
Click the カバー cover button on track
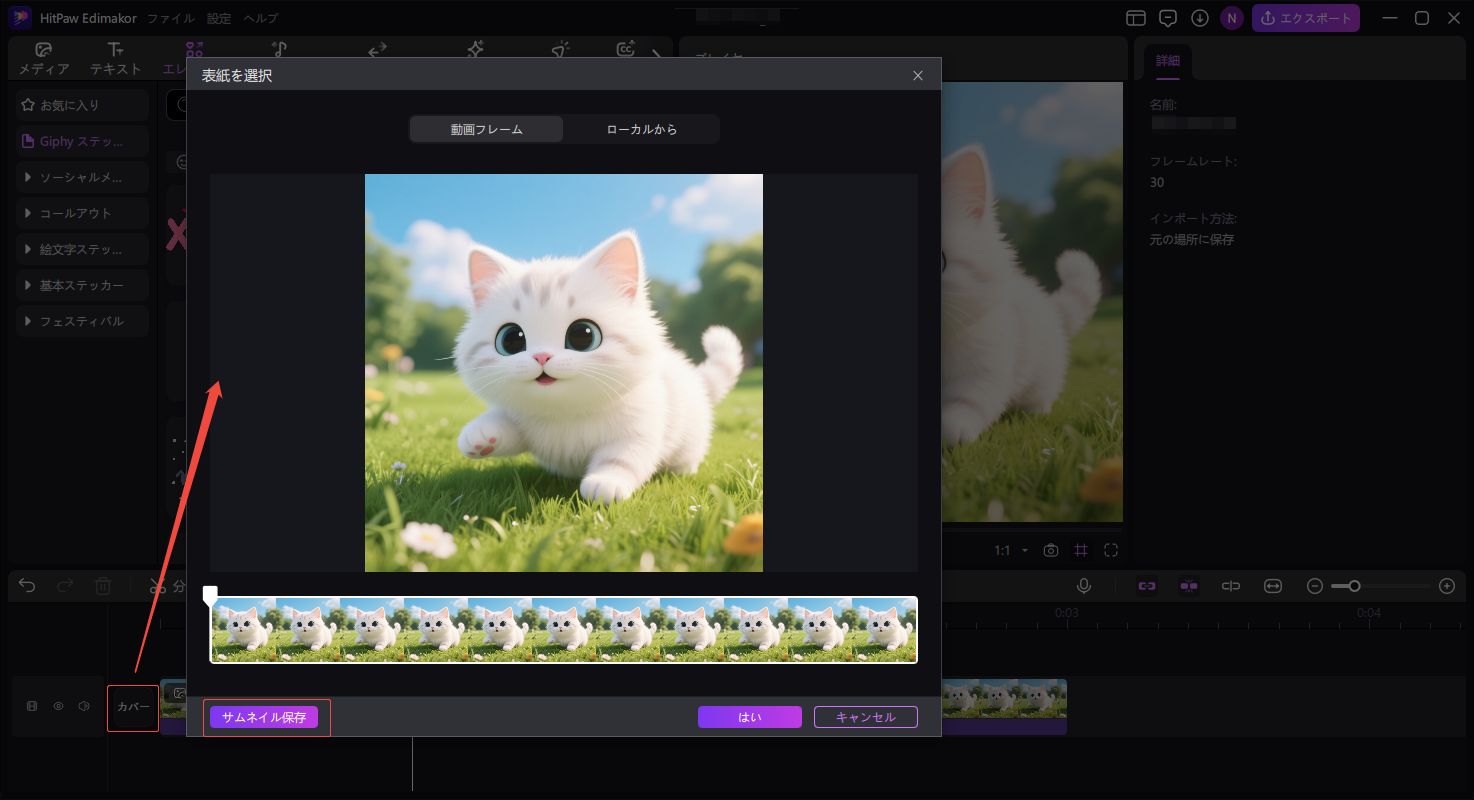point(133,707)
